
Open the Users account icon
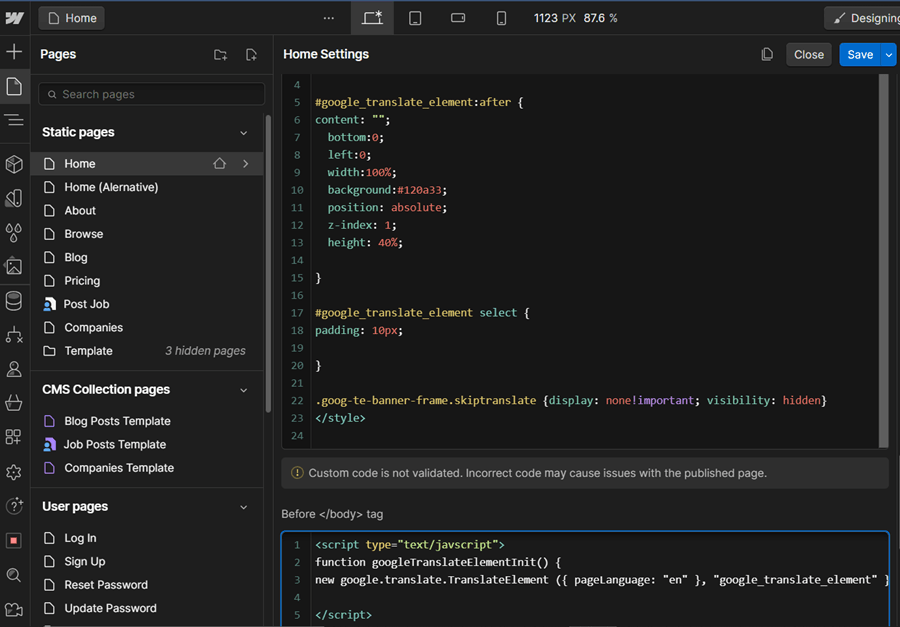coord(14,369)
